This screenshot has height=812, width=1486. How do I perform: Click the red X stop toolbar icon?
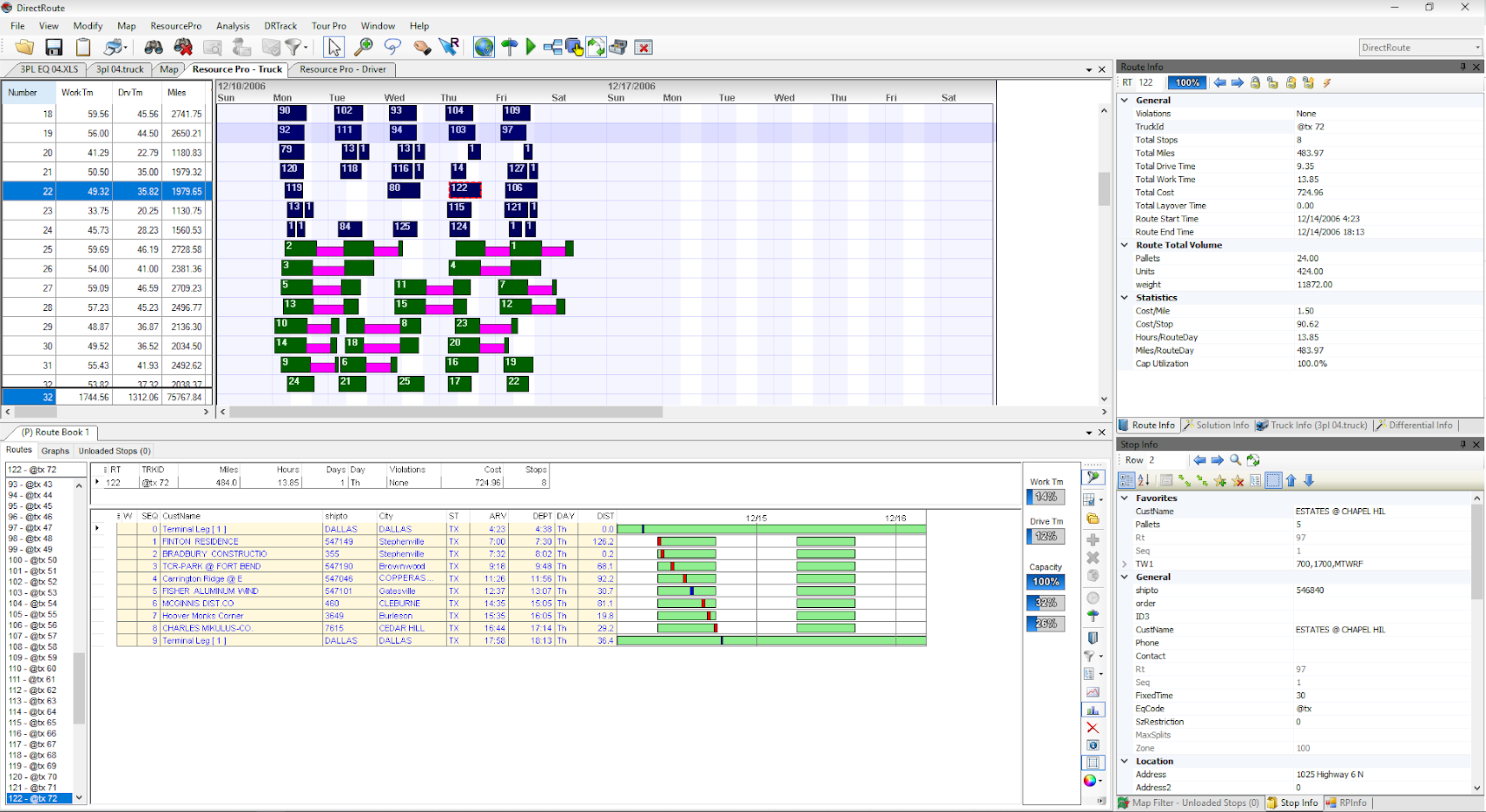pyautogui.click(x=644, y=46)
